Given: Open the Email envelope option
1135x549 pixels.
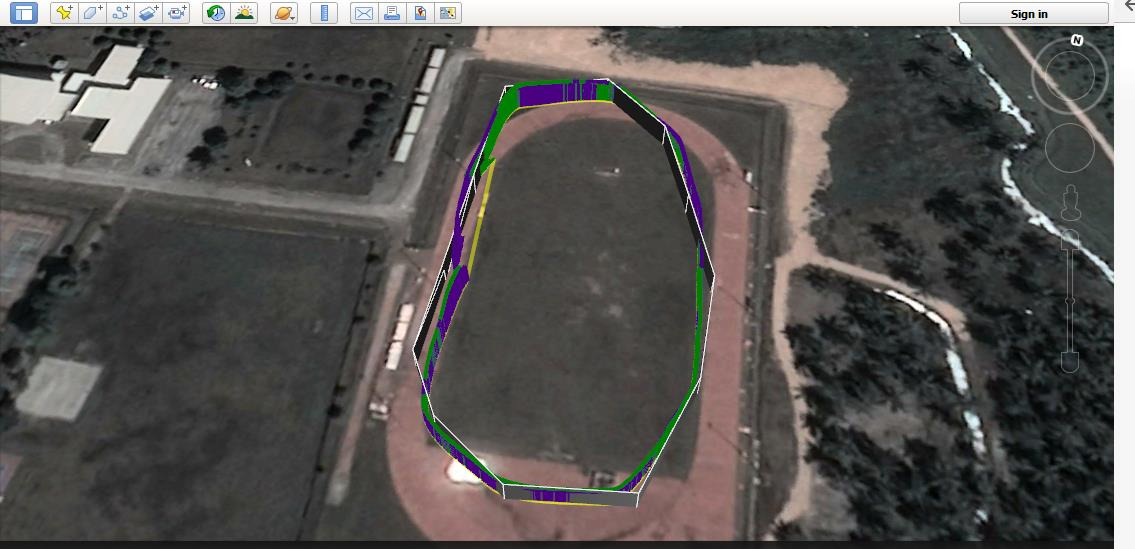Looking at the screenshot, I should coord(364,13).
